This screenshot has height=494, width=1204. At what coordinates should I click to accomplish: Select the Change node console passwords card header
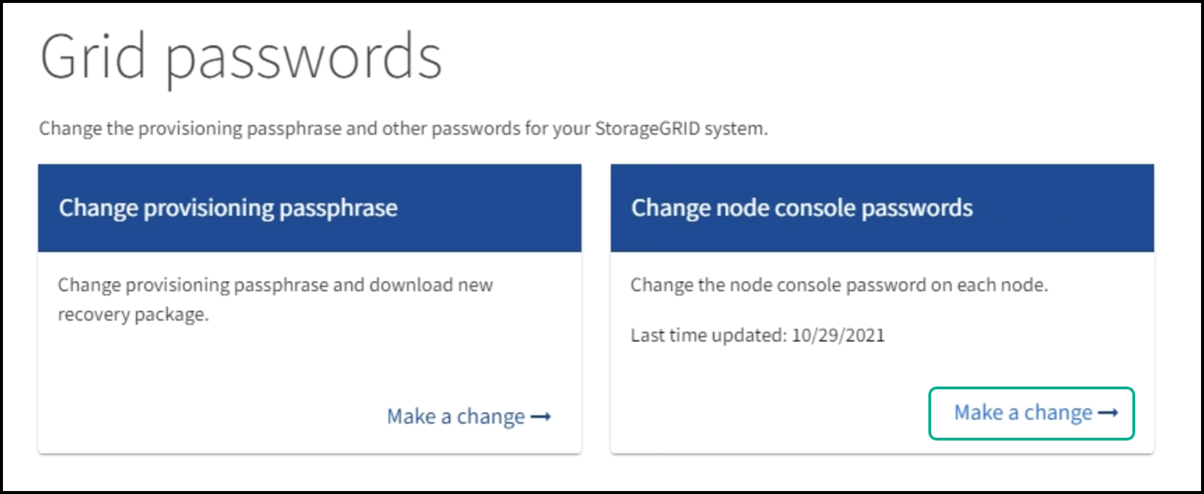click(801, 208)
